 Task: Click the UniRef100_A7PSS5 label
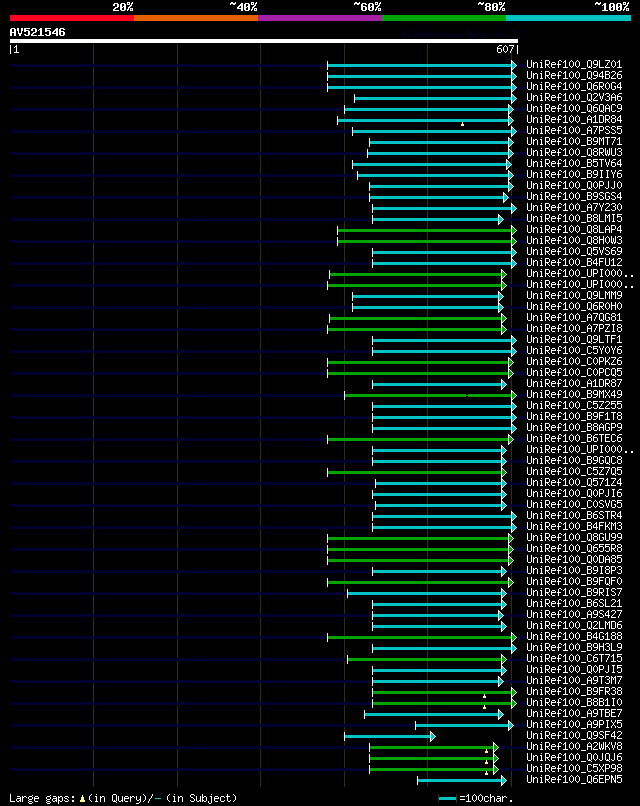click(574, 131)
